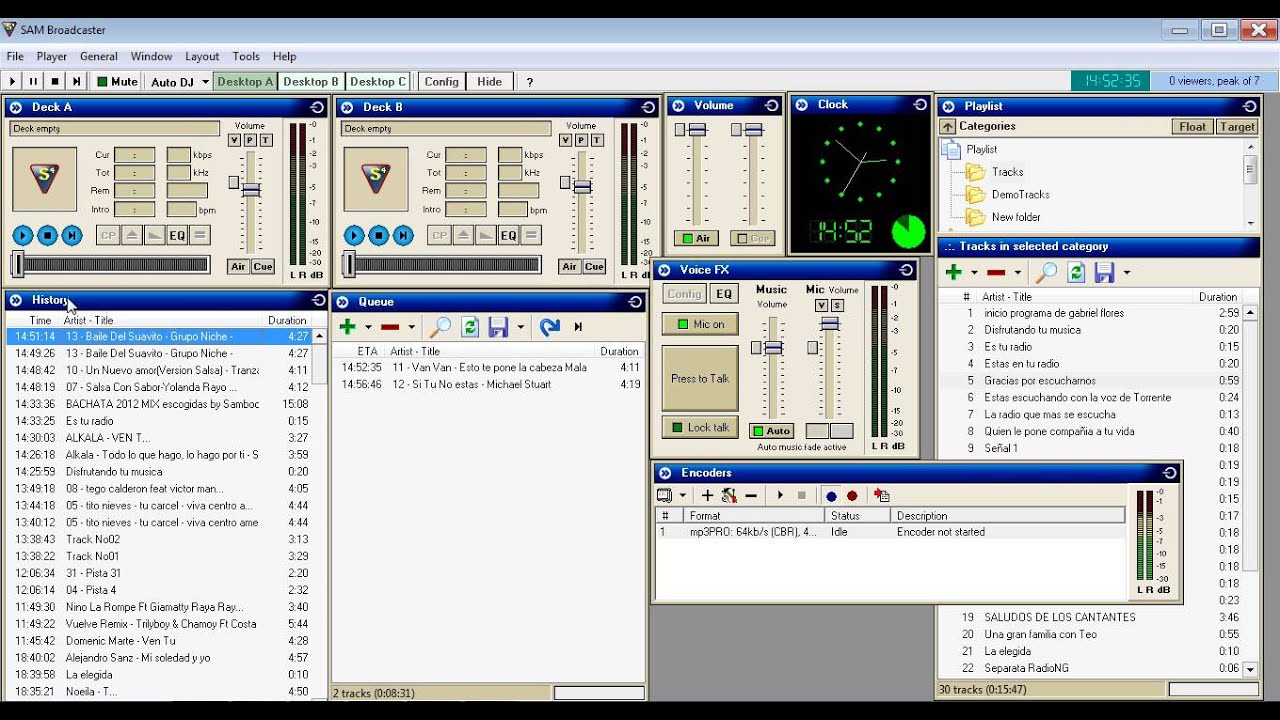
Task: Click the blue circle icon in Encoders toolbar
Action: click(831, 495)
